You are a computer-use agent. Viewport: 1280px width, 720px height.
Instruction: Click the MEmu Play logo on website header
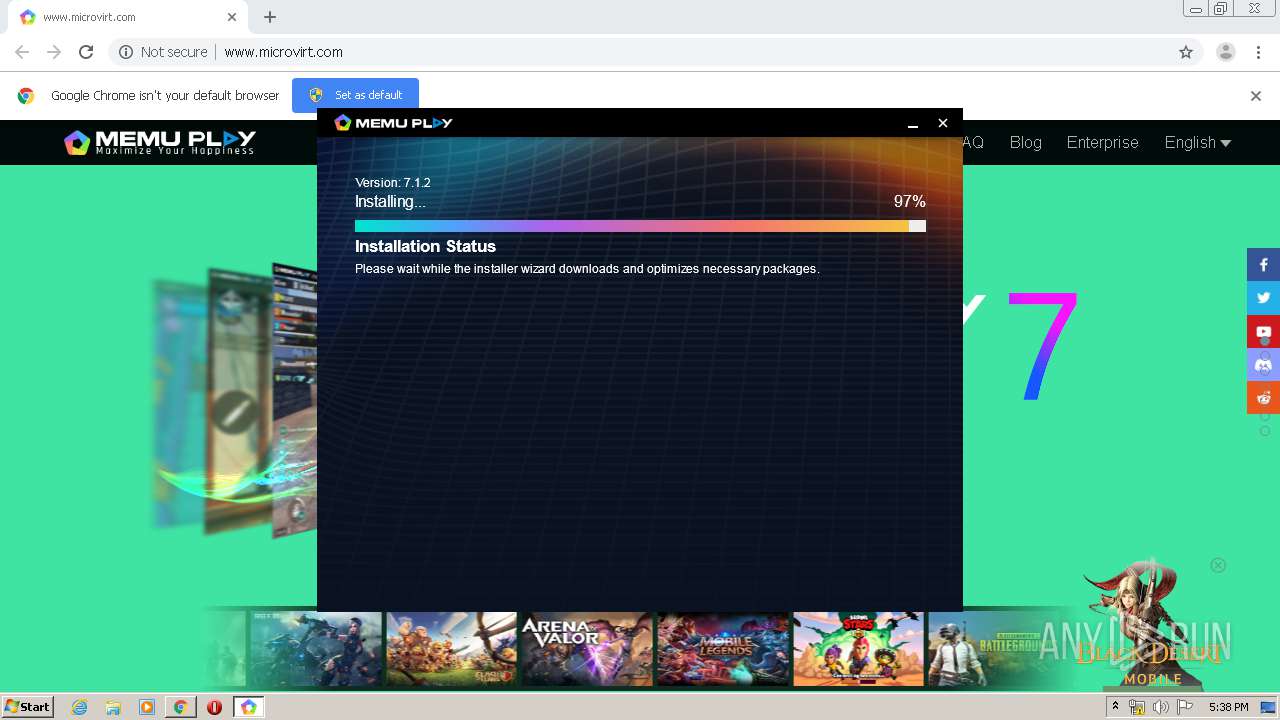pos(160,143)
